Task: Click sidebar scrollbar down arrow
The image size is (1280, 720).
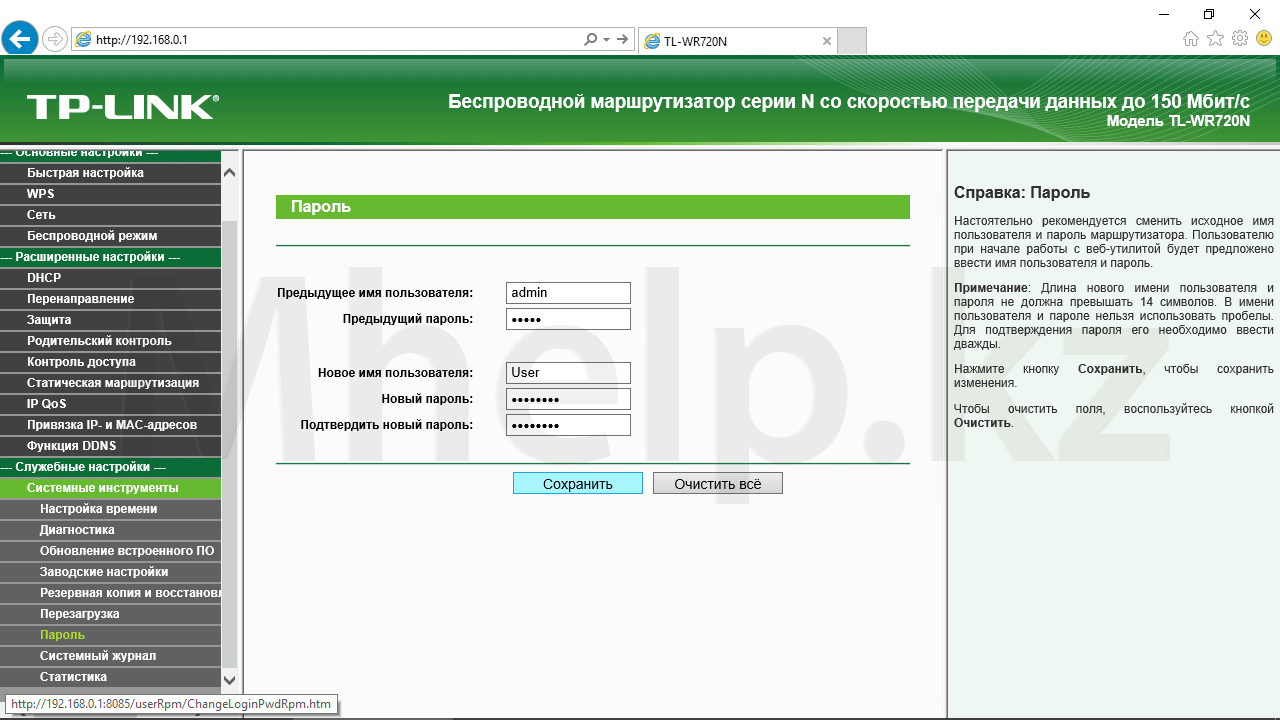Action: pyautogui.click(x=229, y=680)
